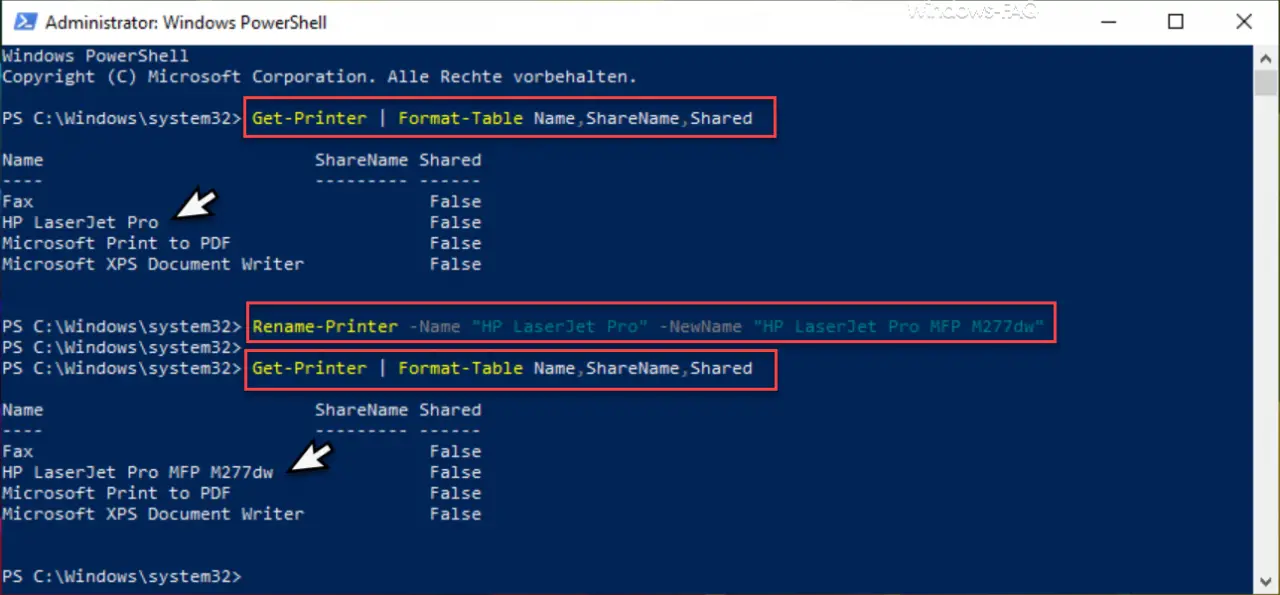Click 'Microsoft Print to PDF' in first table
Image resolution: width=1280 pixels, height=595 pixels.
116,243
